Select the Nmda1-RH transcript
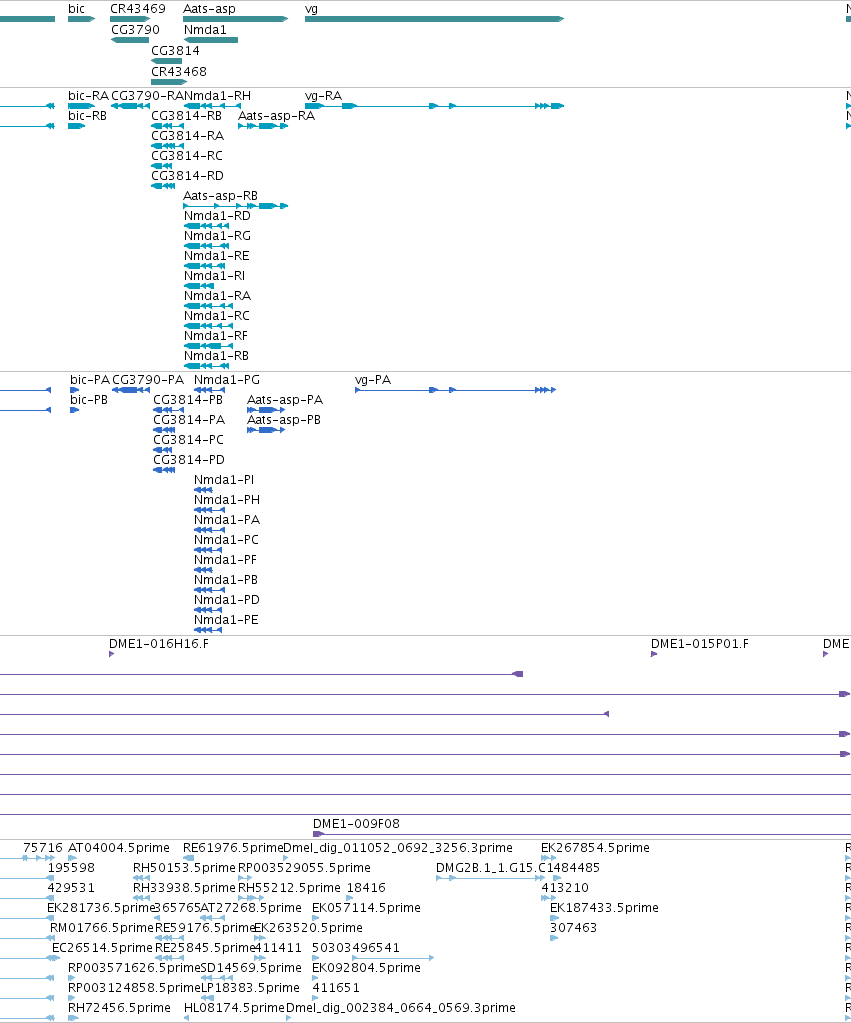The height and width of the screenshot is (1023, 851). (x=211, y=106)
